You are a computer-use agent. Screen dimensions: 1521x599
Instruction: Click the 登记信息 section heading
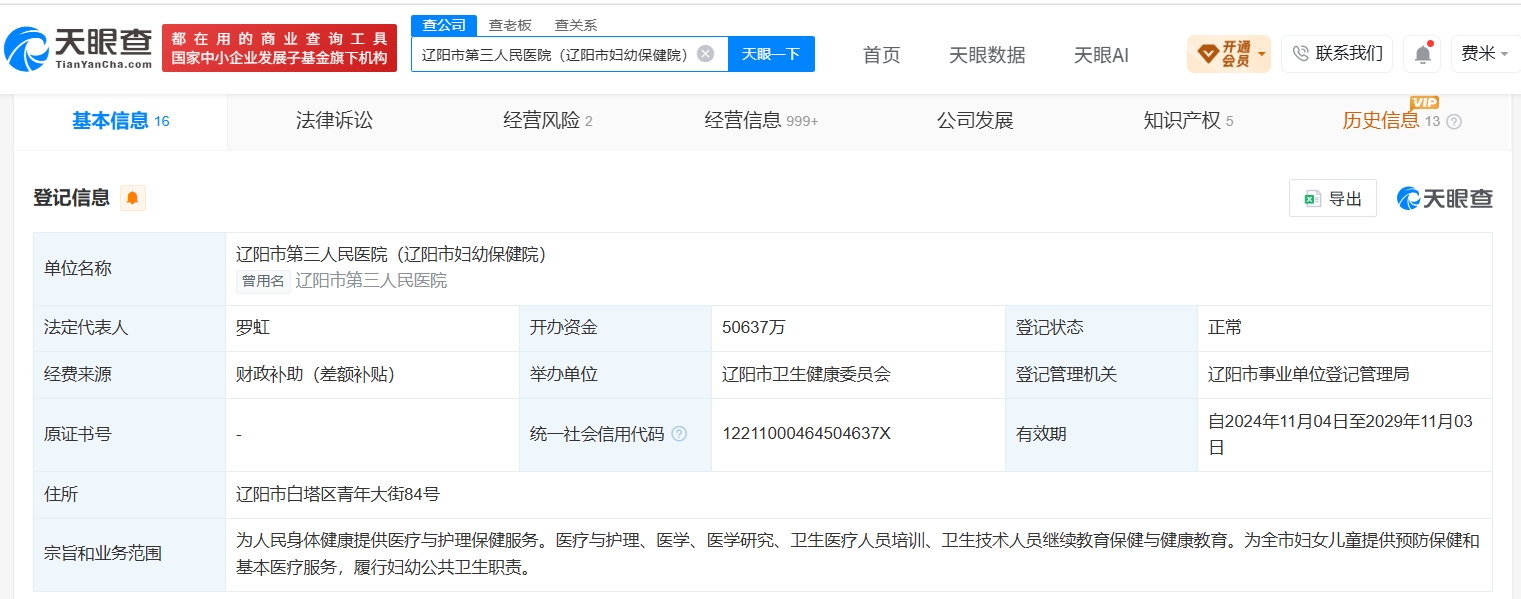[x=71, y=198]
